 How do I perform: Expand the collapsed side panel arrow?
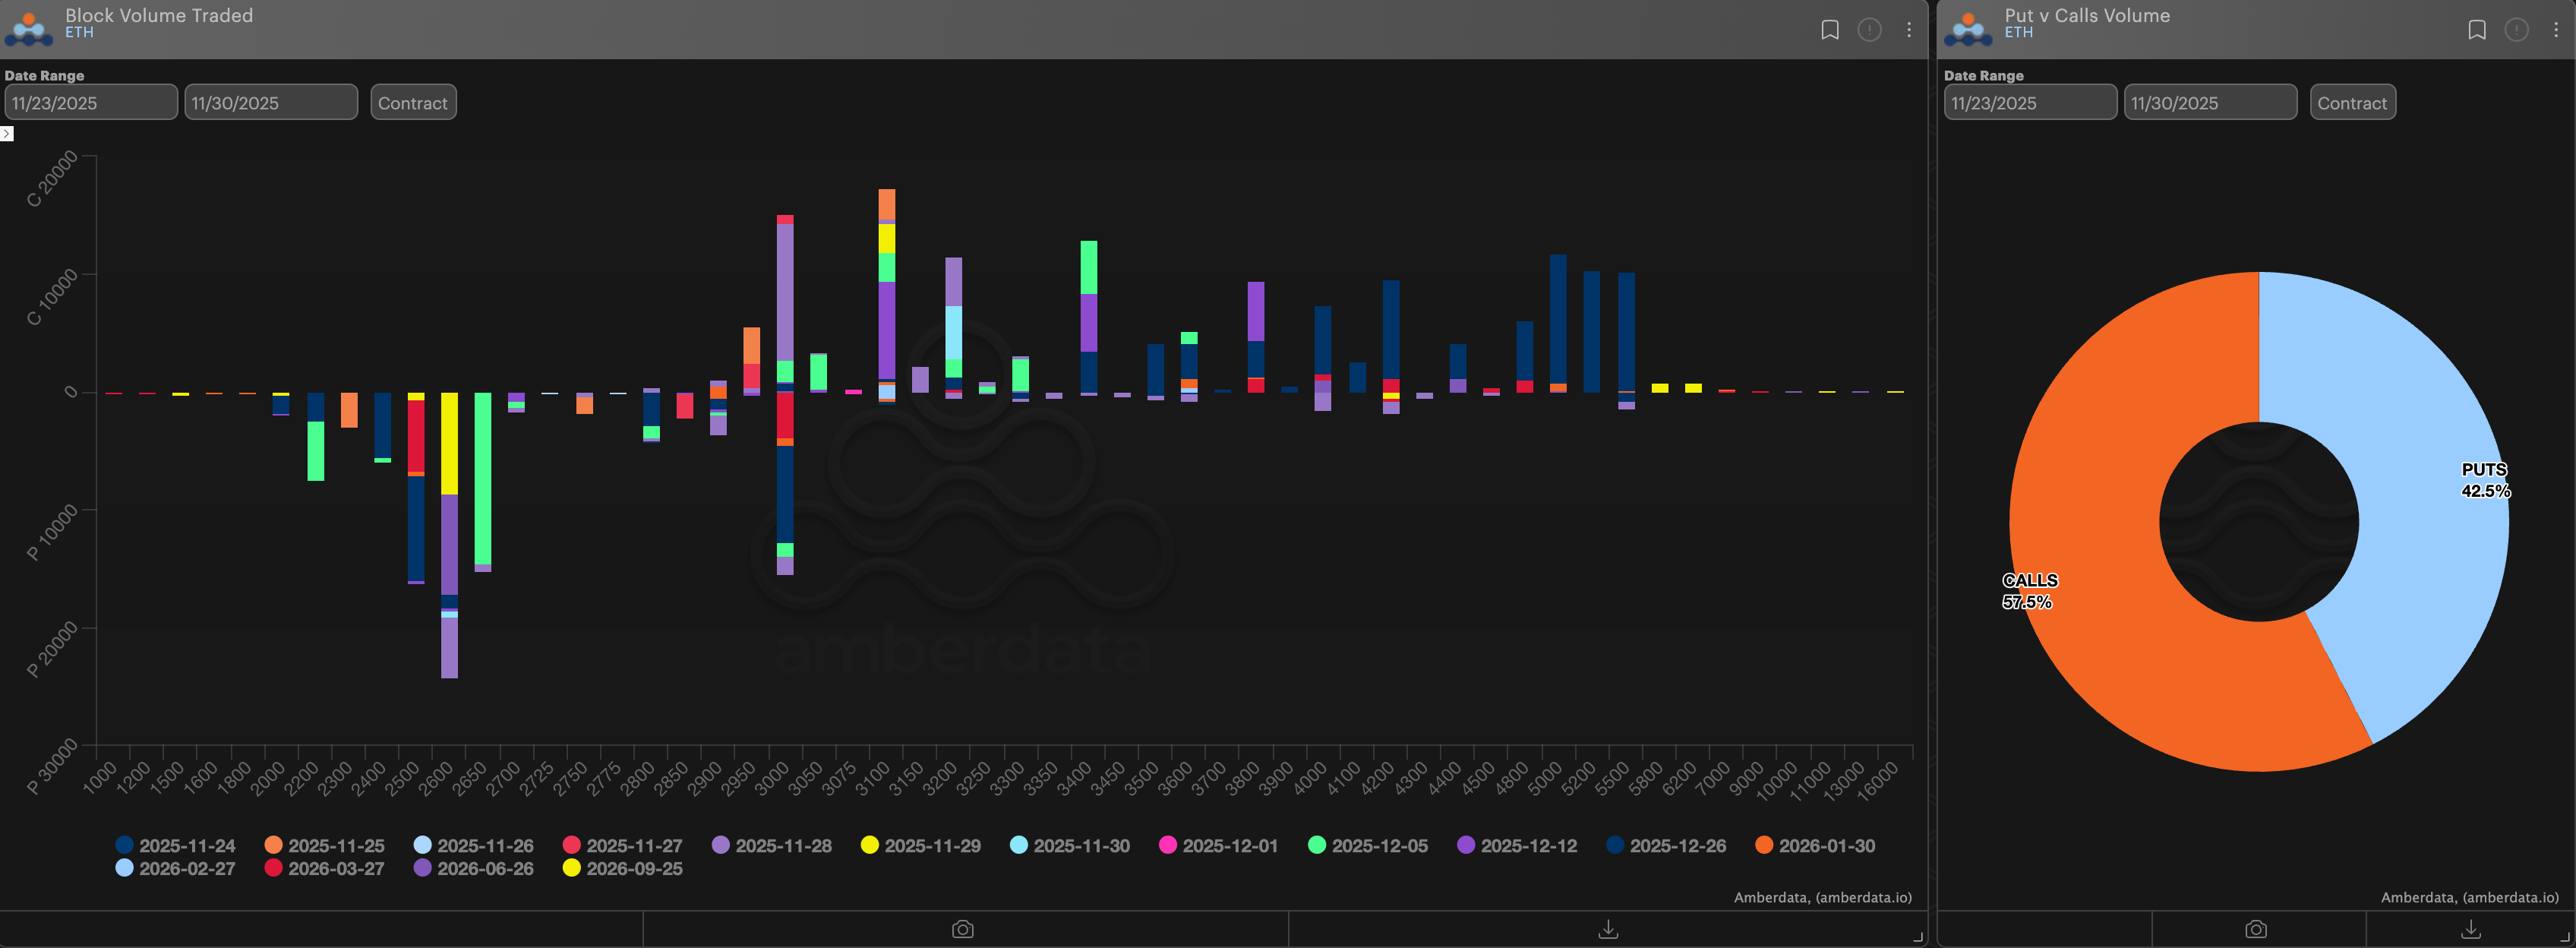click(6, 133)
